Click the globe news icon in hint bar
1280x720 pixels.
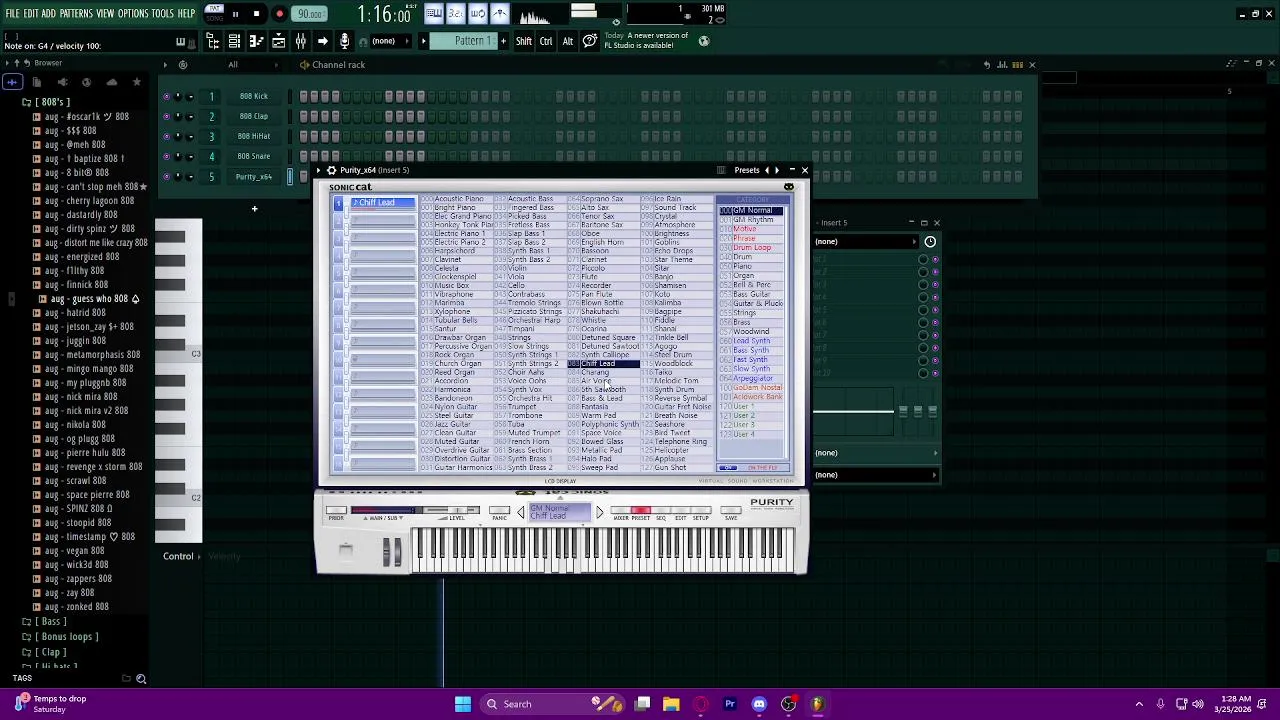click(704, 41)
